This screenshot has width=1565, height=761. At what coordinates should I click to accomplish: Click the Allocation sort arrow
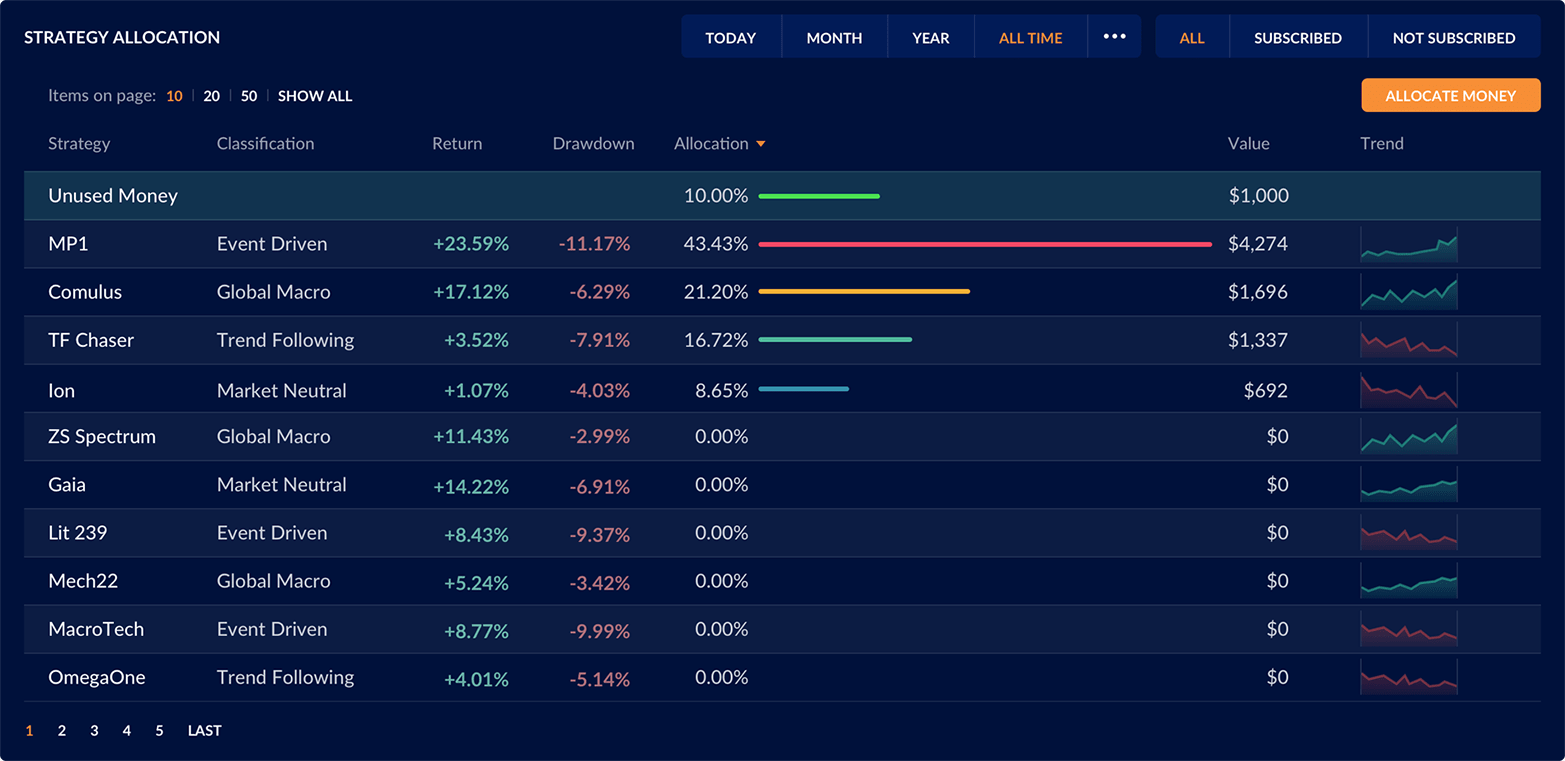[x=761, y=144]
